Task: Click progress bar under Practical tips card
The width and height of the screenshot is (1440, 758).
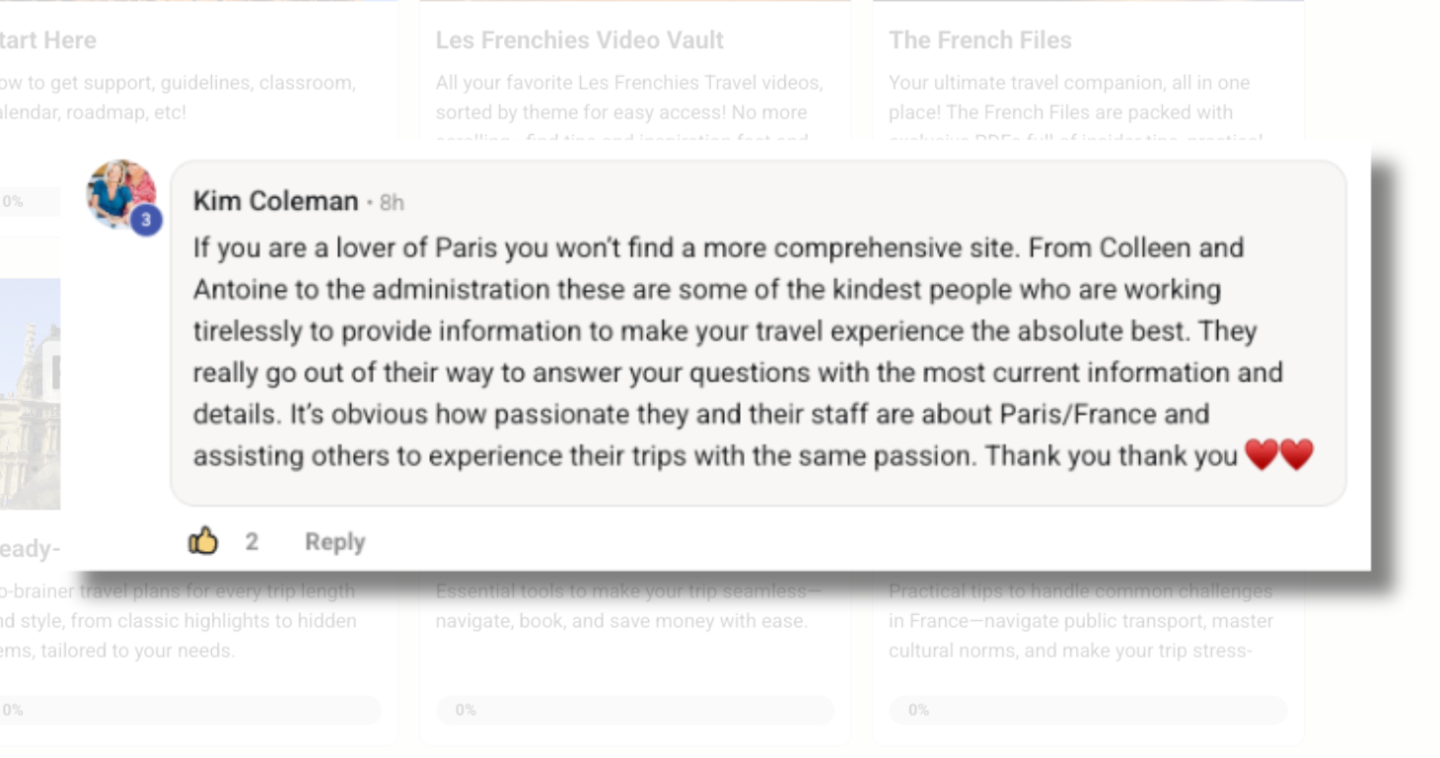Action: pos(1087,710)
